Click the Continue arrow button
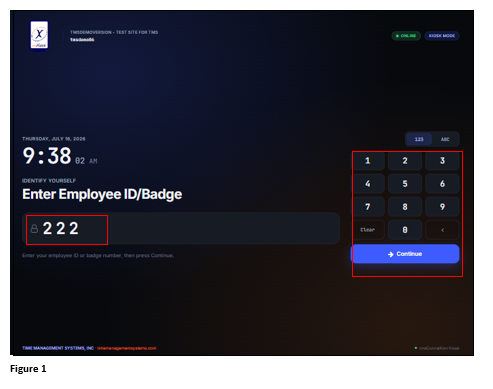Screen dimensions: 493x389 [405, 254]
